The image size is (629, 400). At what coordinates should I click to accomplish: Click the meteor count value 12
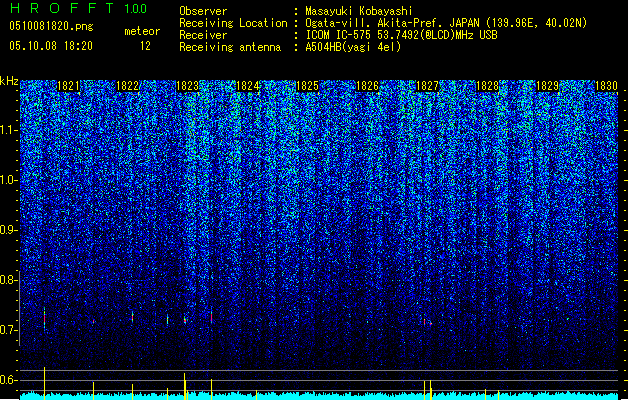tap(145, 46)
